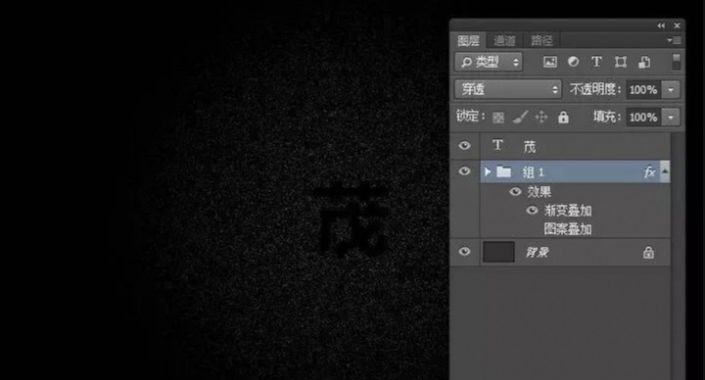Expand the 组 1 group triangle
The height and width of the screenshot is (380, 705).
pos(487,172)
